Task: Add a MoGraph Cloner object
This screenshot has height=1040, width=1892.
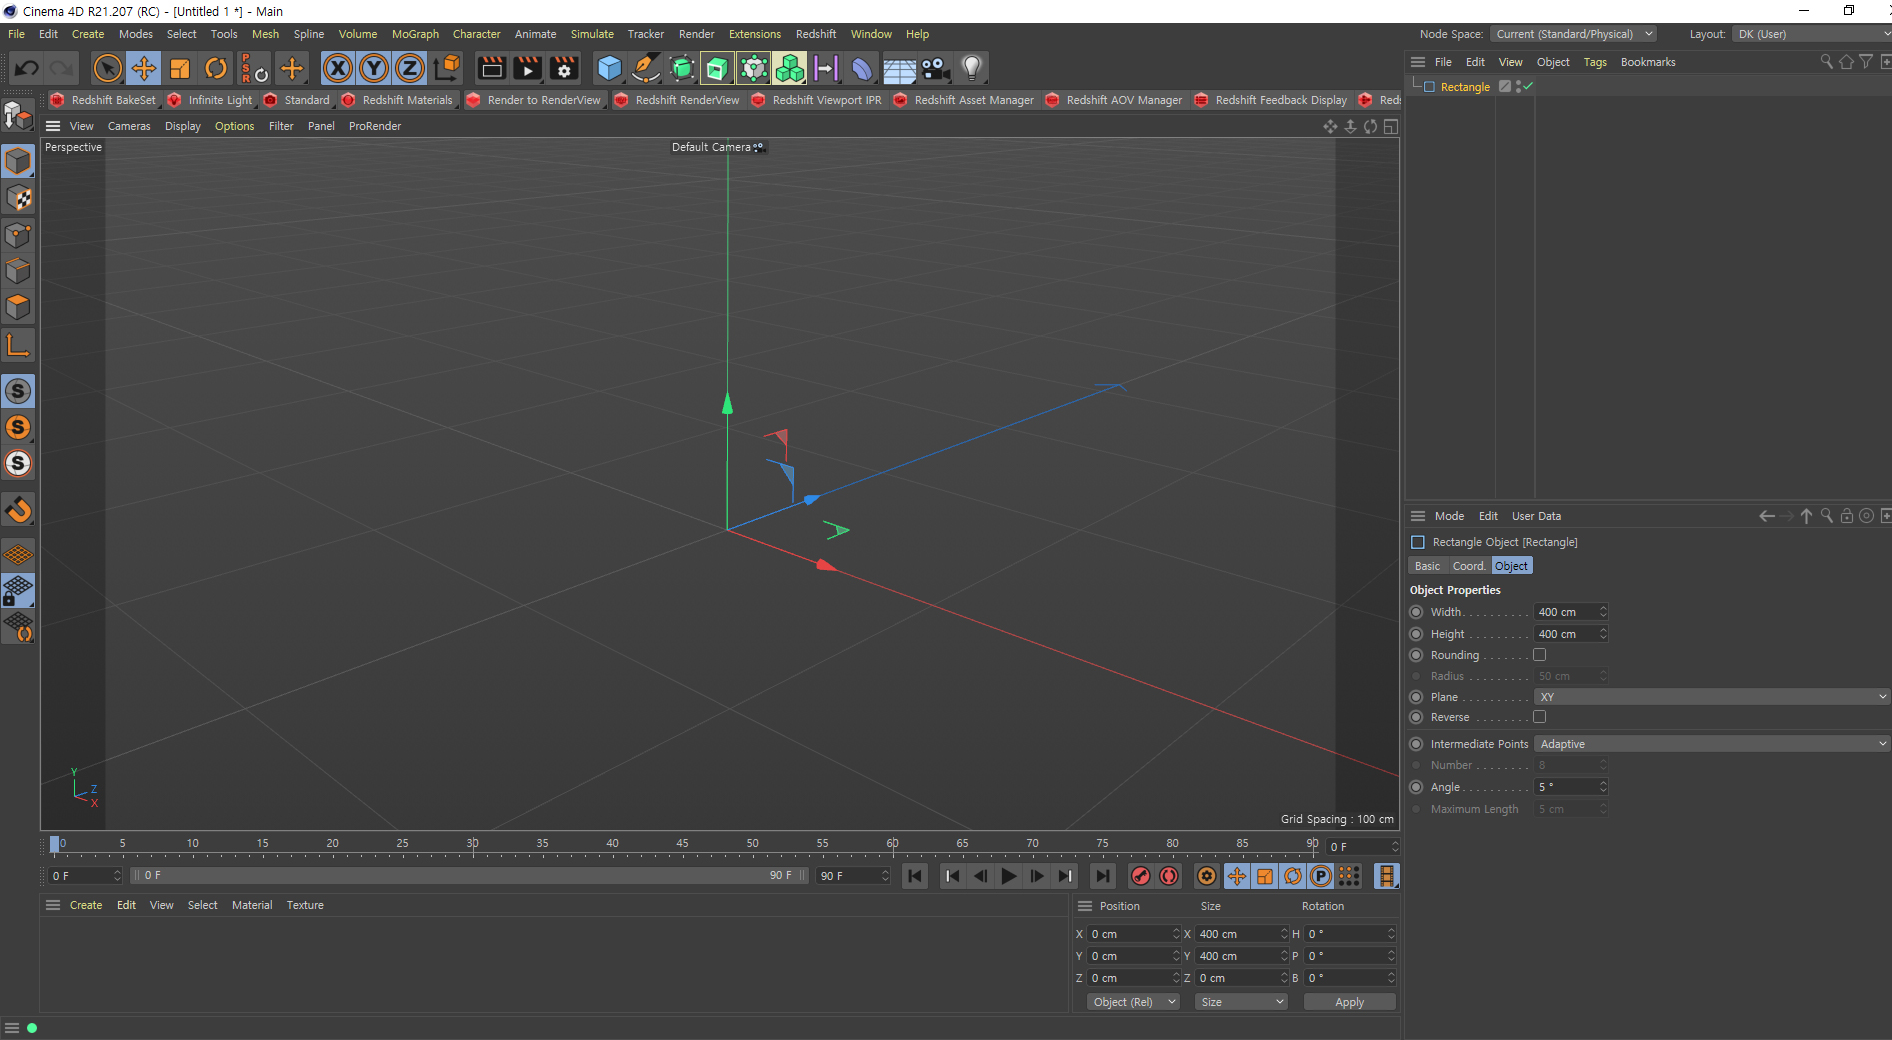Action: (x=790, y=68)
